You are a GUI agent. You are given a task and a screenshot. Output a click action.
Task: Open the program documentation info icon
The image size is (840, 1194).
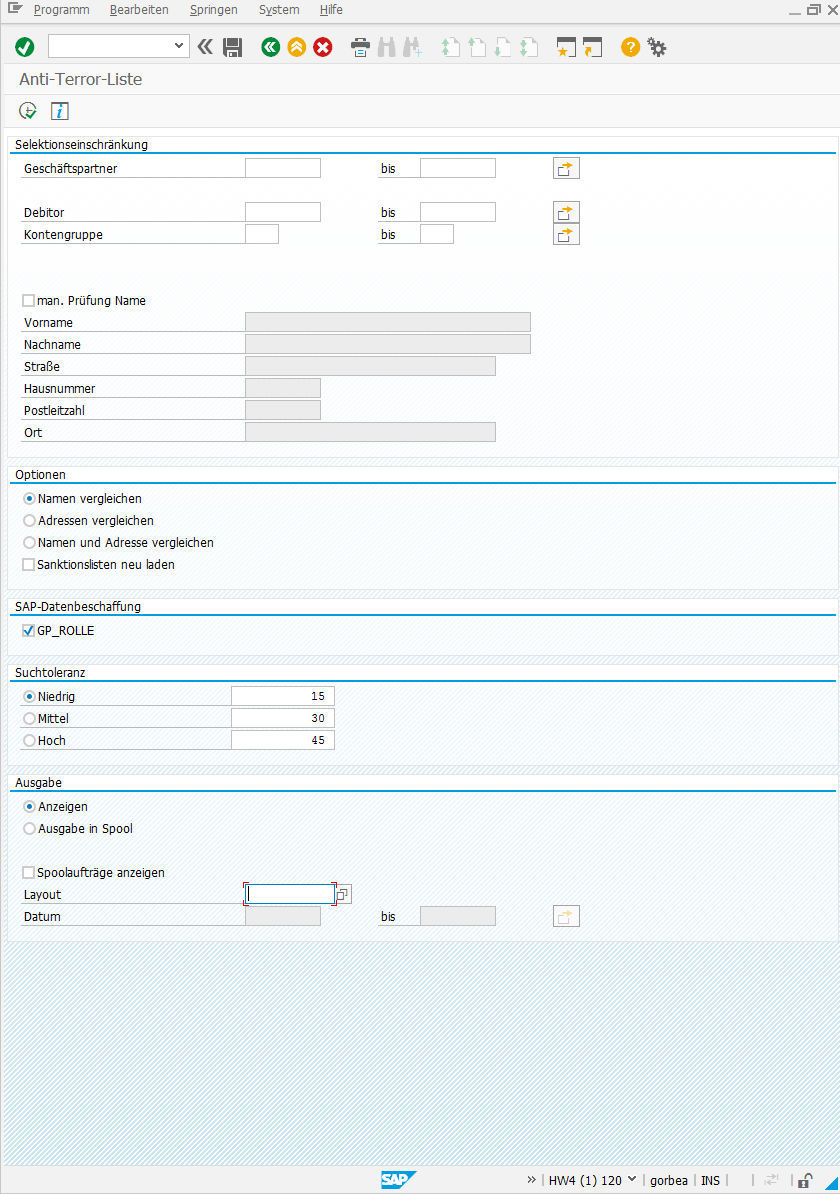pyautogui.click(x=59, y=110)
